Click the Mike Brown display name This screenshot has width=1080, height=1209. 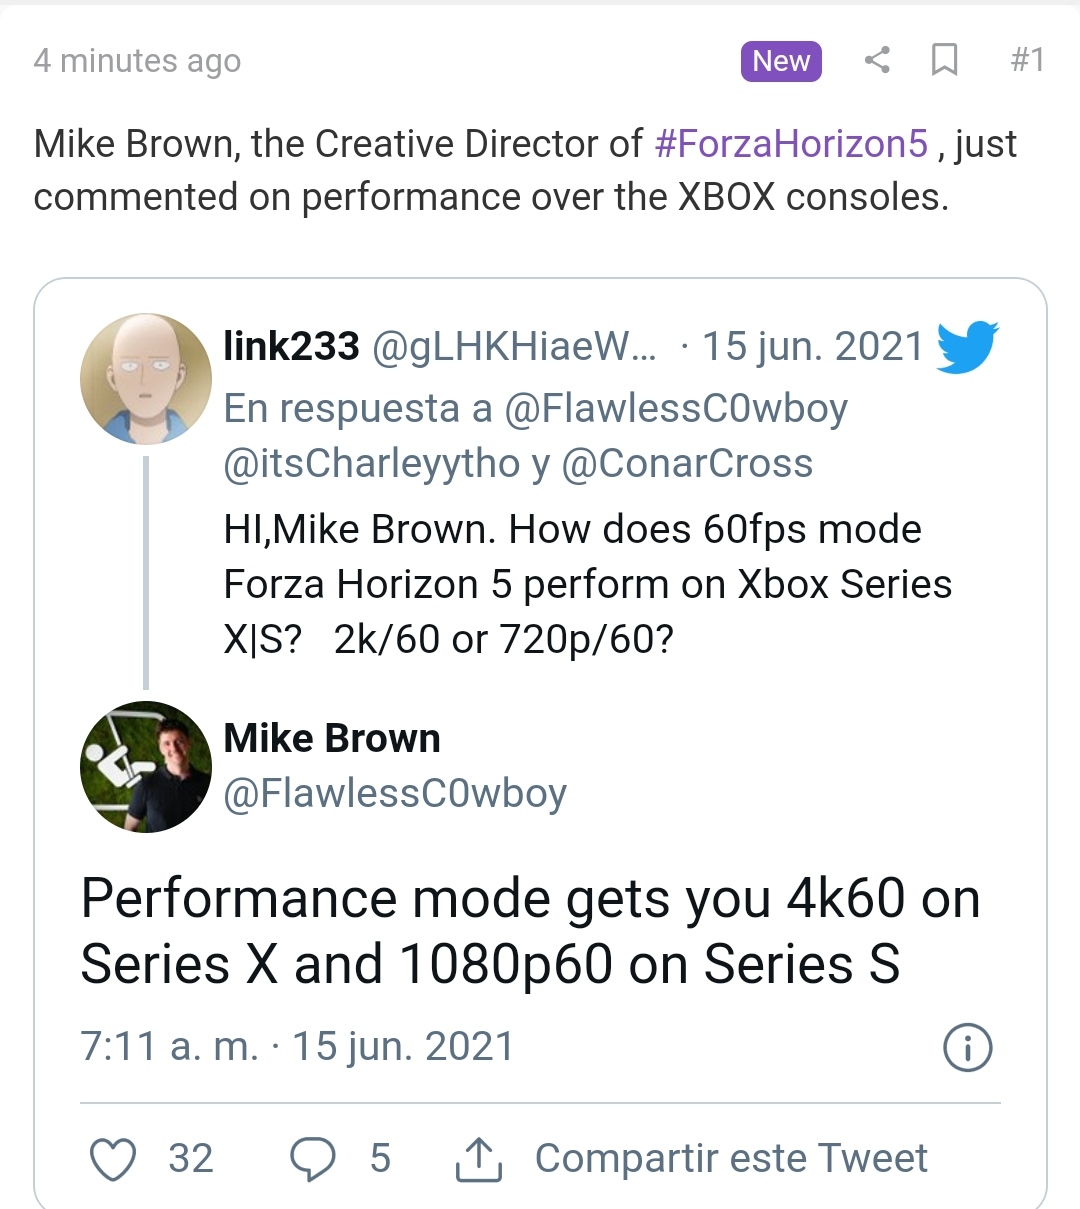pyautogui.click(x=332, y=738)
